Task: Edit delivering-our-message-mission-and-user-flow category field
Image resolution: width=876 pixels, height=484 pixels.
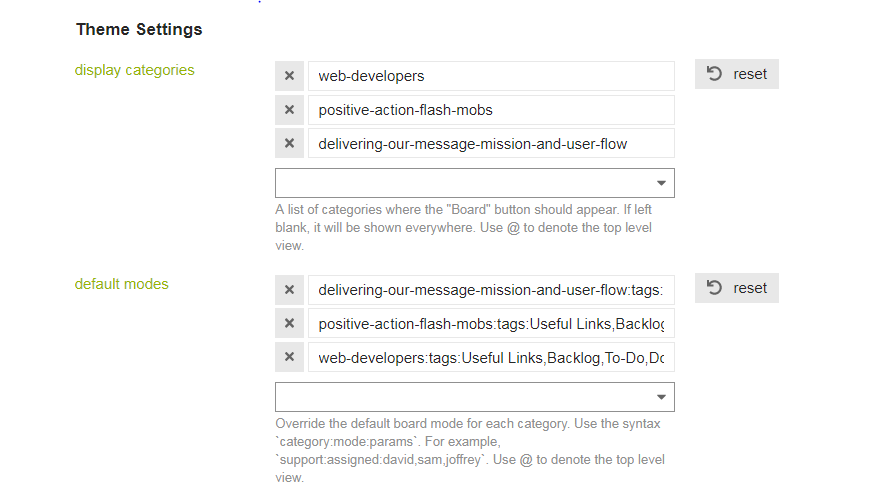Action: (491, 144)
